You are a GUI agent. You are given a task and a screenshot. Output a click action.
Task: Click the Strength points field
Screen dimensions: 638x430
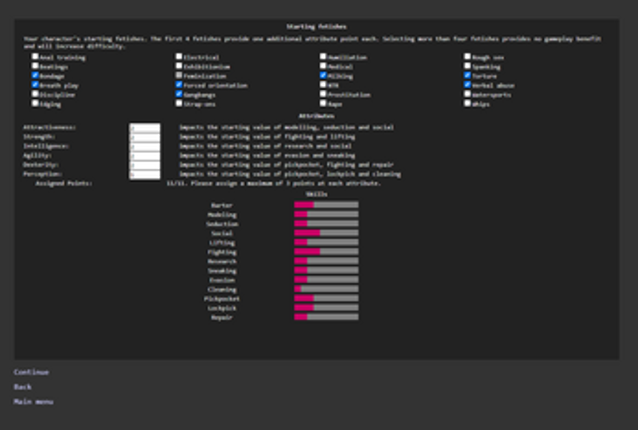pyautogui.click(x=145, y=137)
